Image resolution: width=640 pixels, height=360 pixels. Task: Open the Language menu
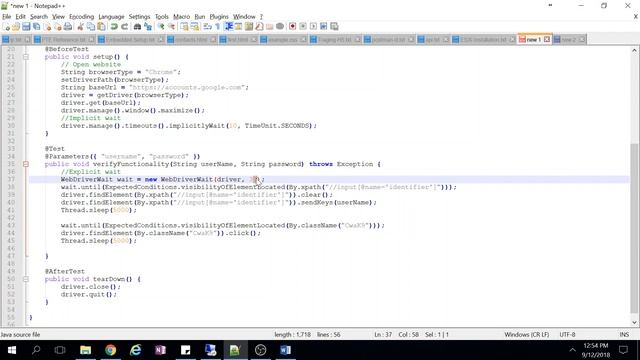pyautogui.click(x=111, y=17)
